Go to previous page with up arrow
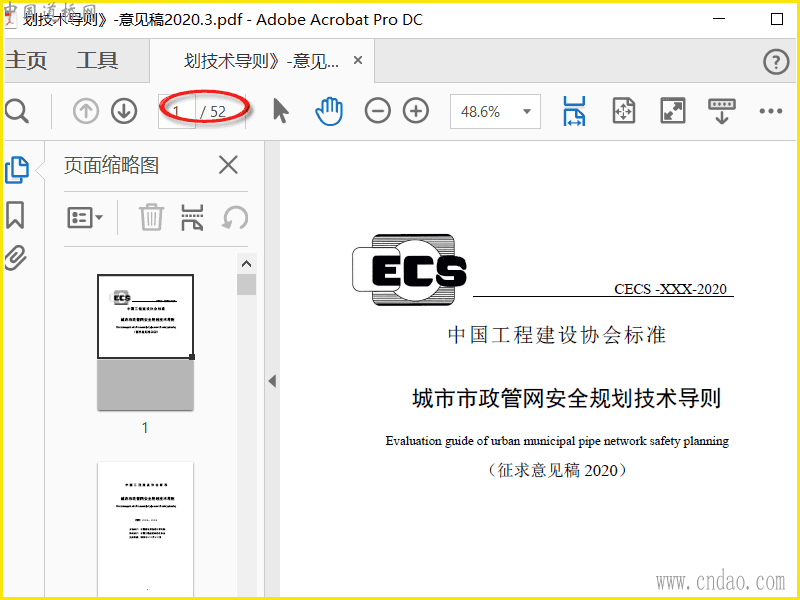 (x=86, y=111)
